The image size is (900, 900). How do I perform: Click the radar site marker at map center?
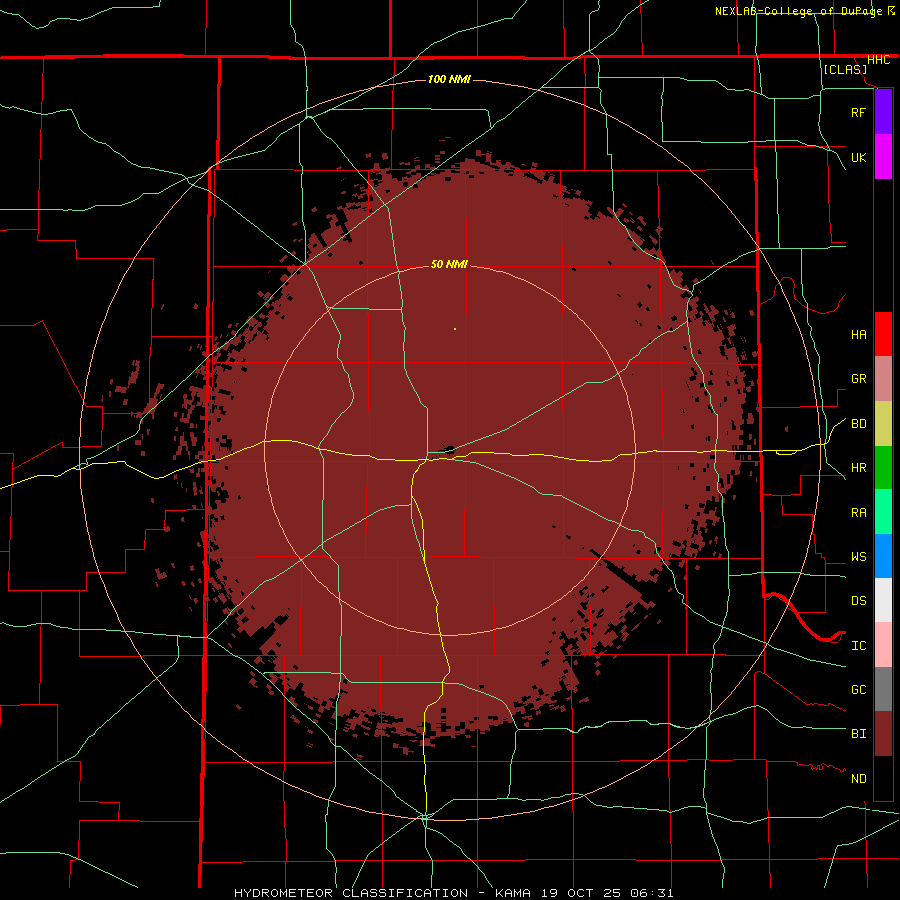tap(449, 450)
